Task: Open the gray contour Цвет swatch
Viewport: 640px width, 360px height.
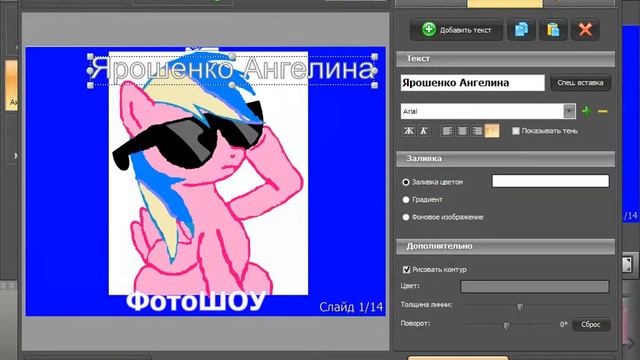Action: (x=535, y=287)
